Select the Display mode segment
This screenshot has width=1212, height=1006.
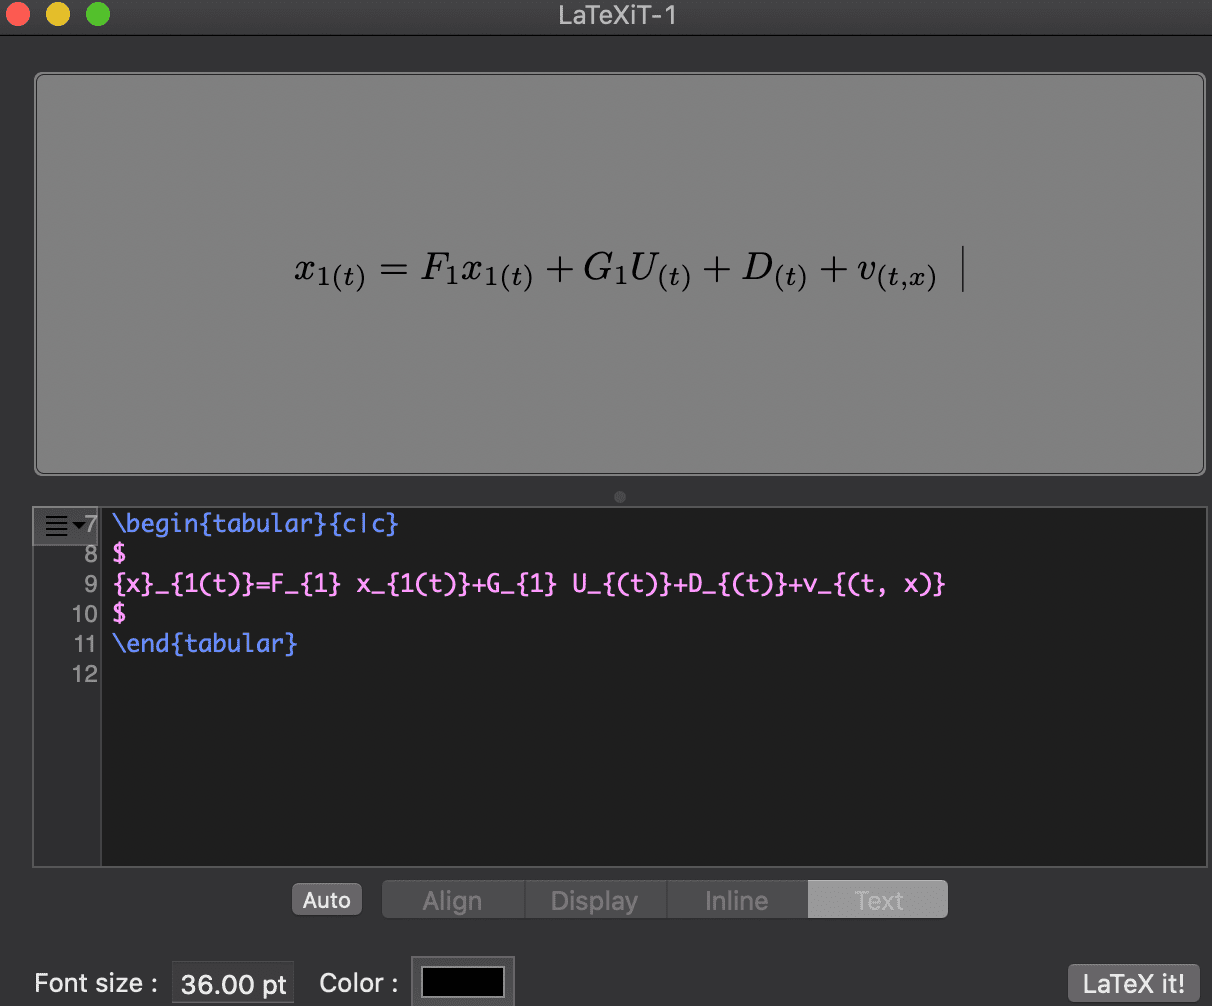click(x=594, y=900)
